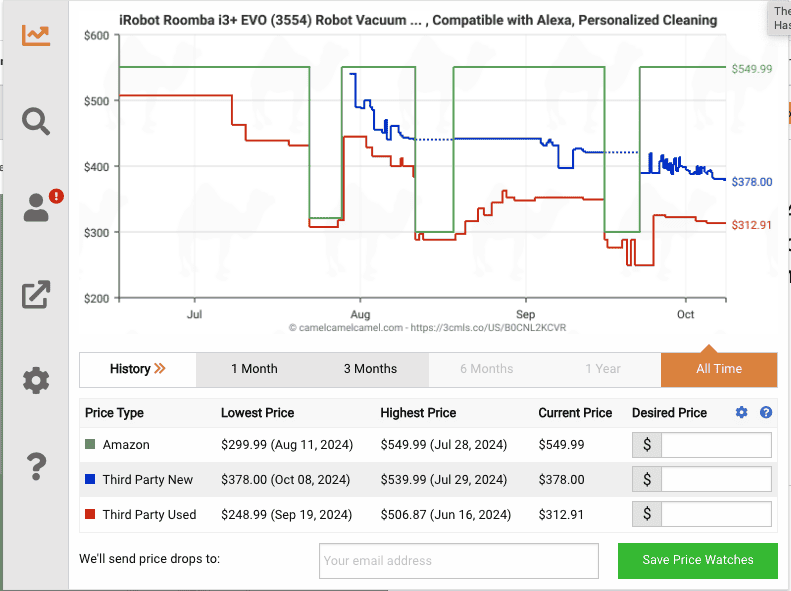Select the 3 Months range tab
791x591 pixels.
370,369
